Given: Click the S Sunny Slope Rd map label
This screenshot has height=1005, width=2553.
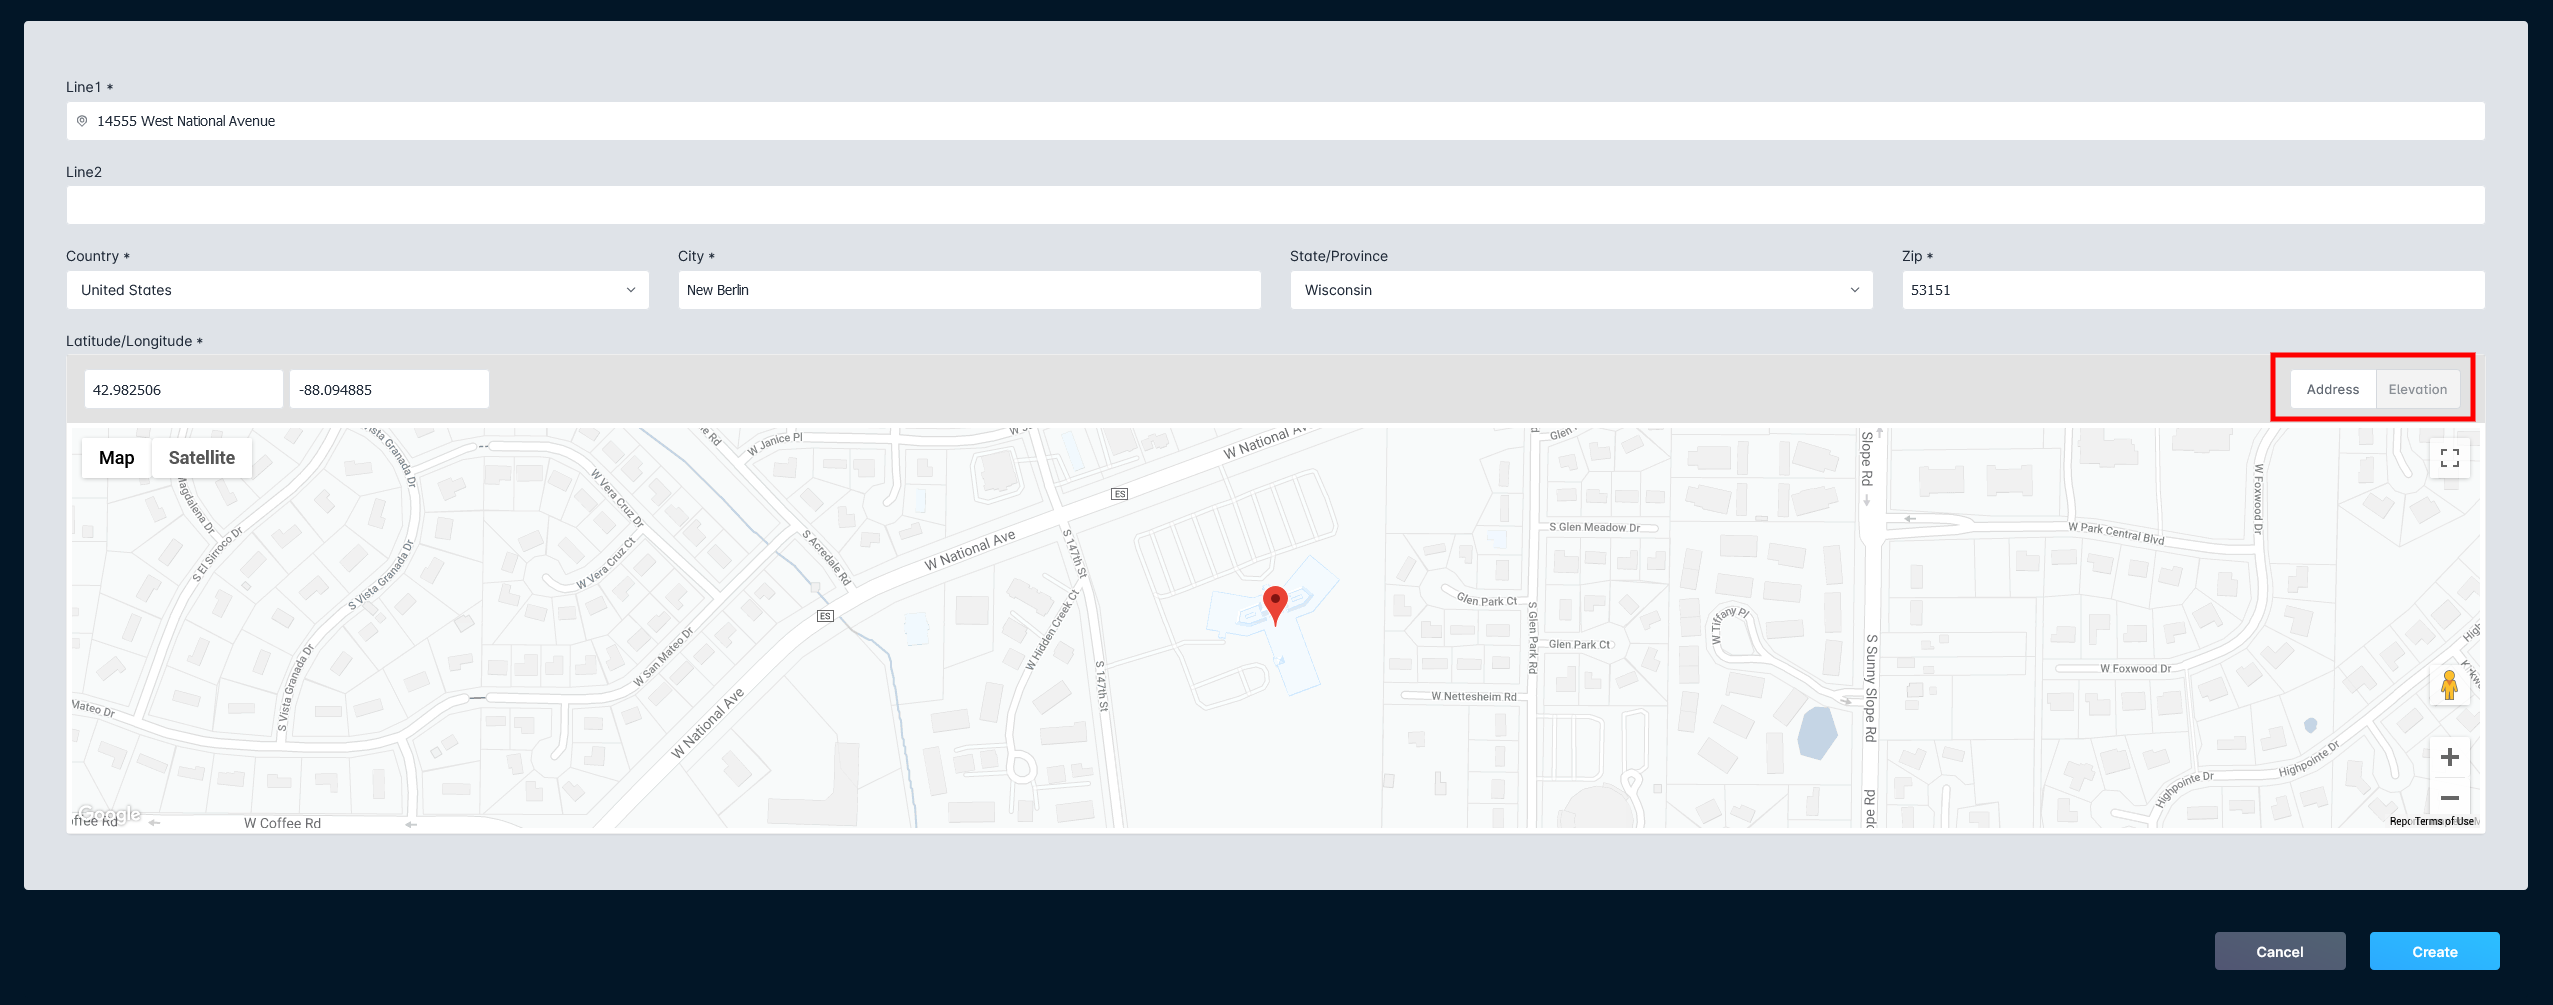Looking at the screenshot, I should (1870, 688).
